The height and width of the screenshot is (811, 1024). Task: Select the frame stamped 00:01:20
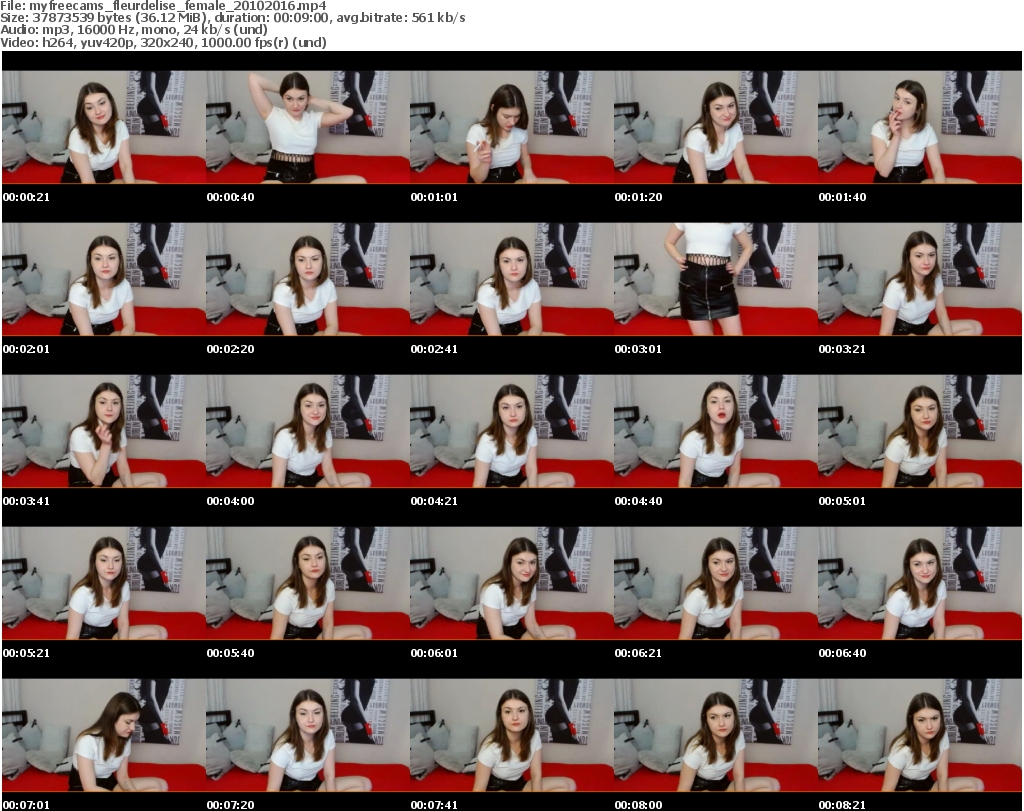click(x=716, y=127)
